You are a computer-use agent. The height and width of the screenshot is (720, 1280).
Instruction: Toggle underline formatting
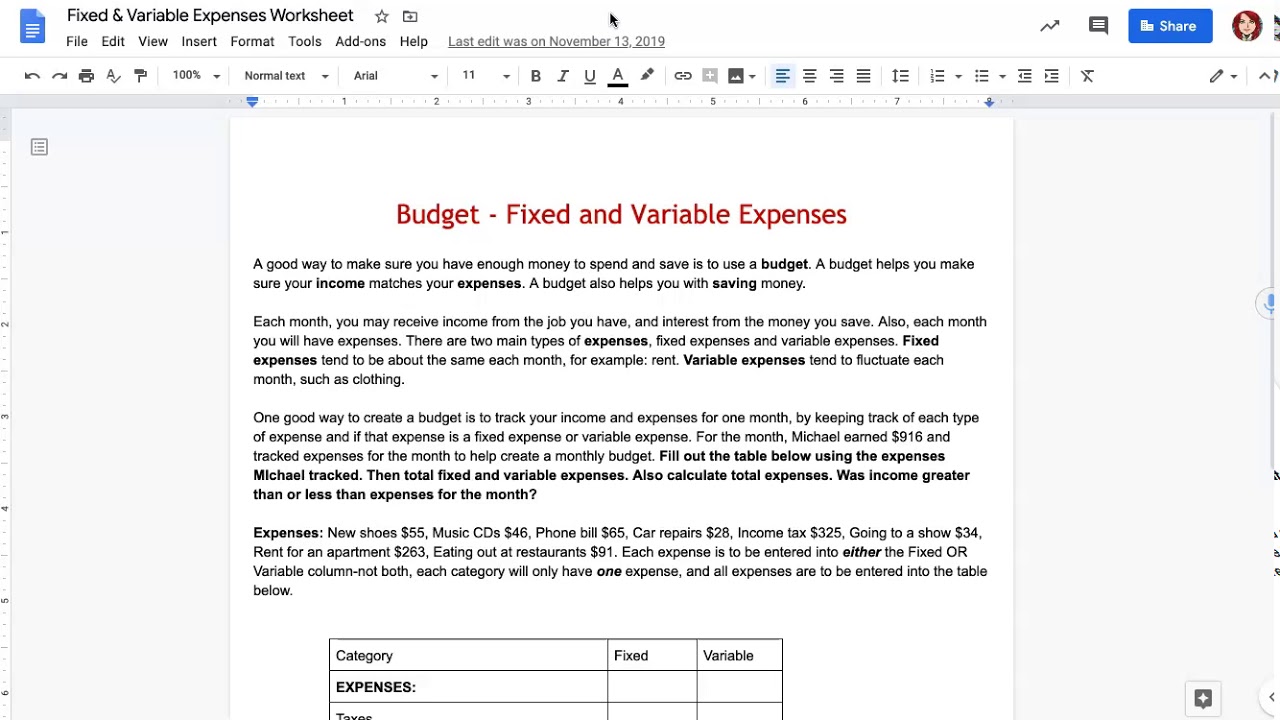(590, 76)
